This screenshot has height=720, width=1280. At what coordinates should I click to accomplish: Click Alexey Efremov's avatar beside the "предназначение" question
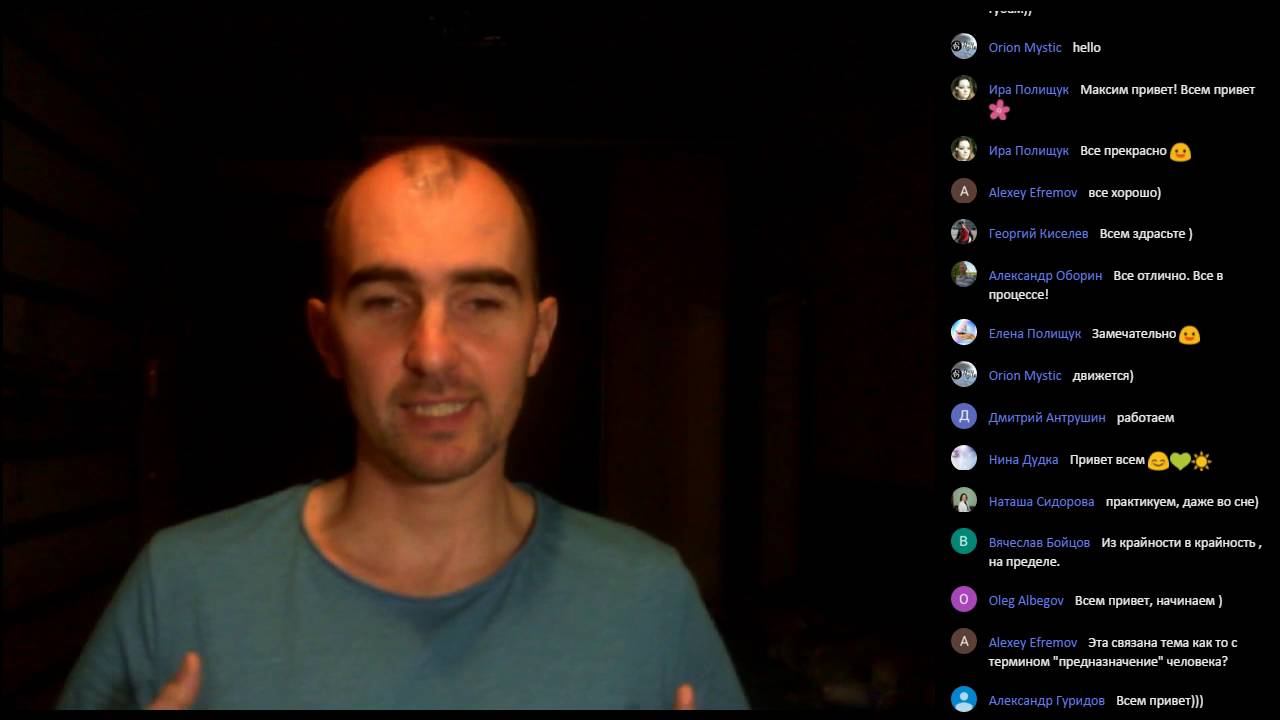point(963,641)
